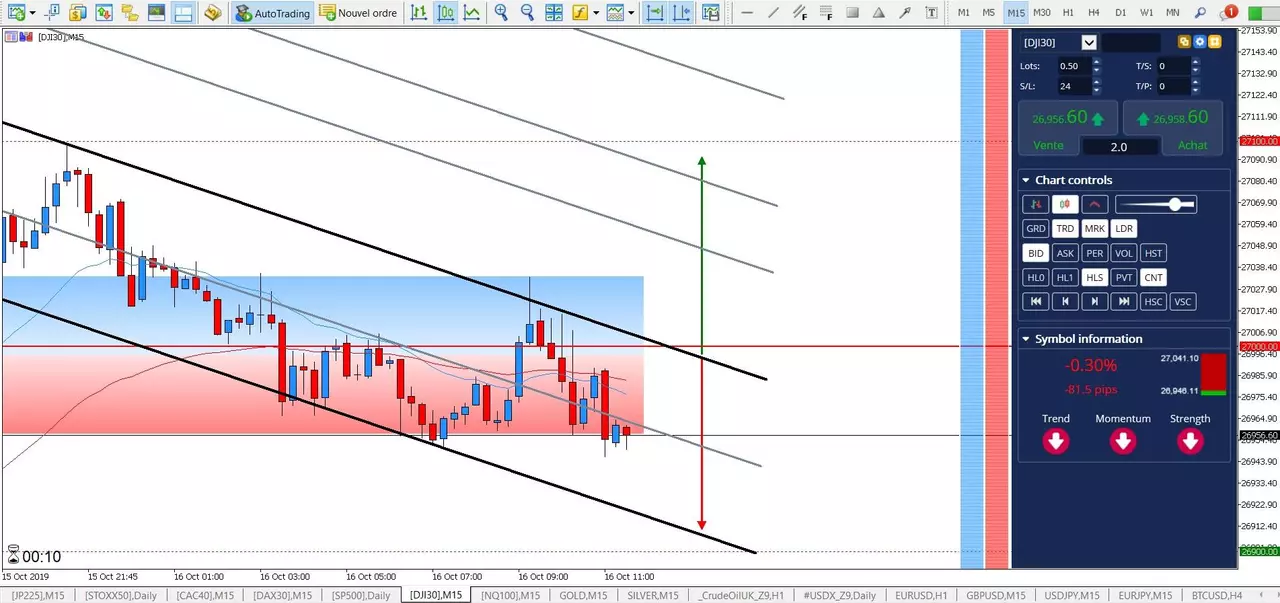
Task: Select the H1 timeframe
Action: (x=1068, y=13)
